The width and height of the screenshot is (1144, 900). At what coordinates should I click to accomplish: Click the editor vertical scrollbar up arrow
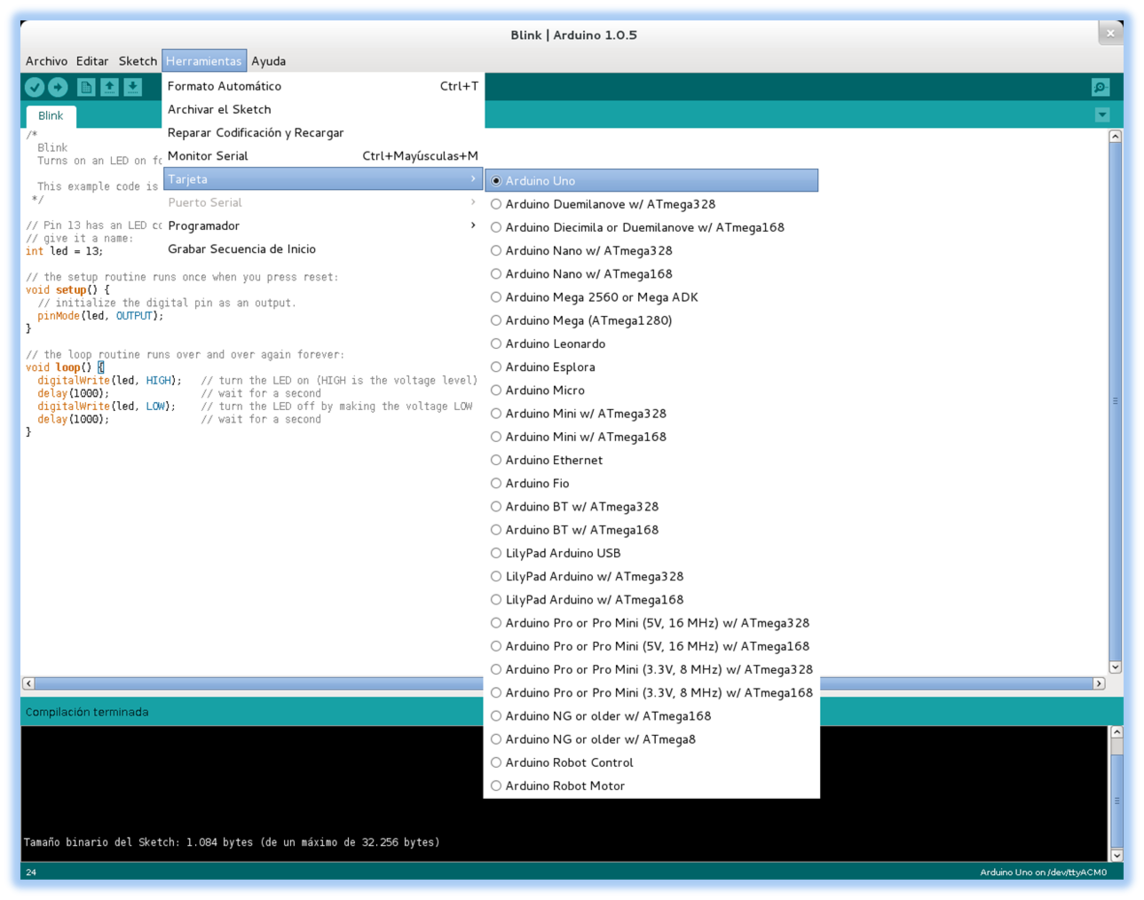coord(1115,136)
